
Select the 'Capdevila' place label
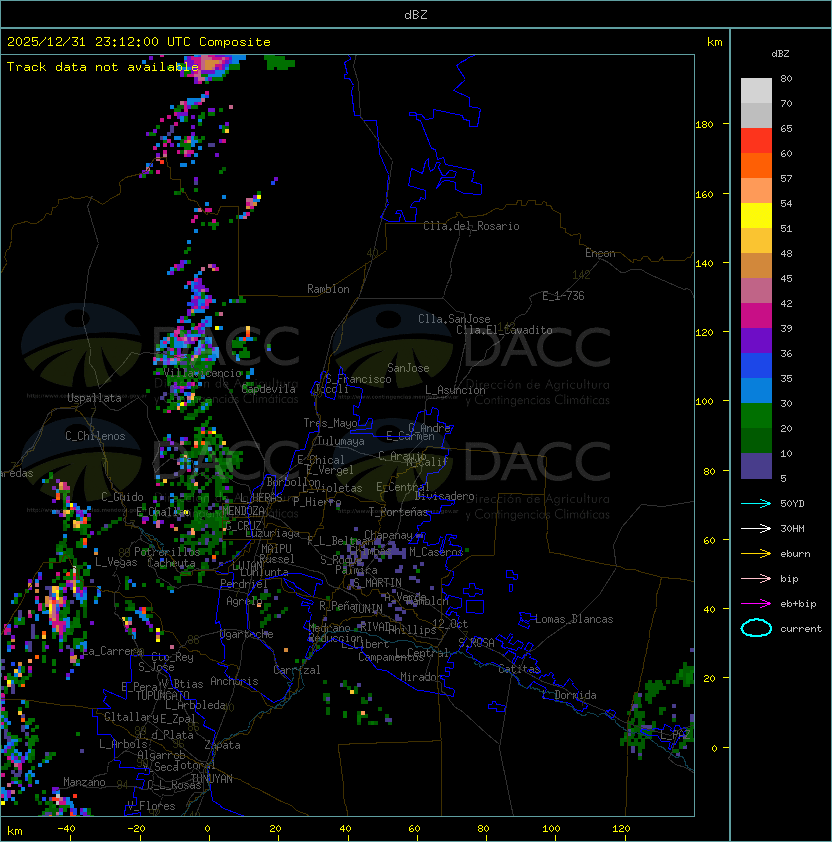coord(269,389)
